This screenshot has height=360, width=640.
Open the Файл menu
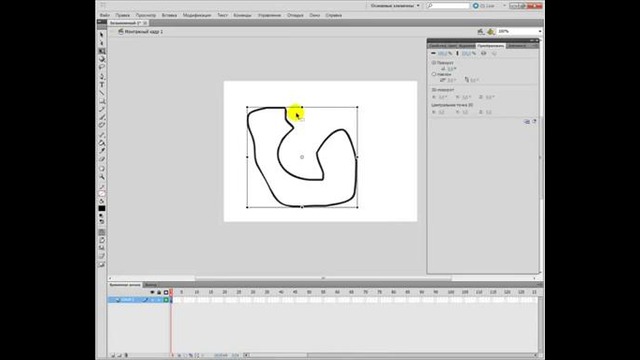coord(105,15)
